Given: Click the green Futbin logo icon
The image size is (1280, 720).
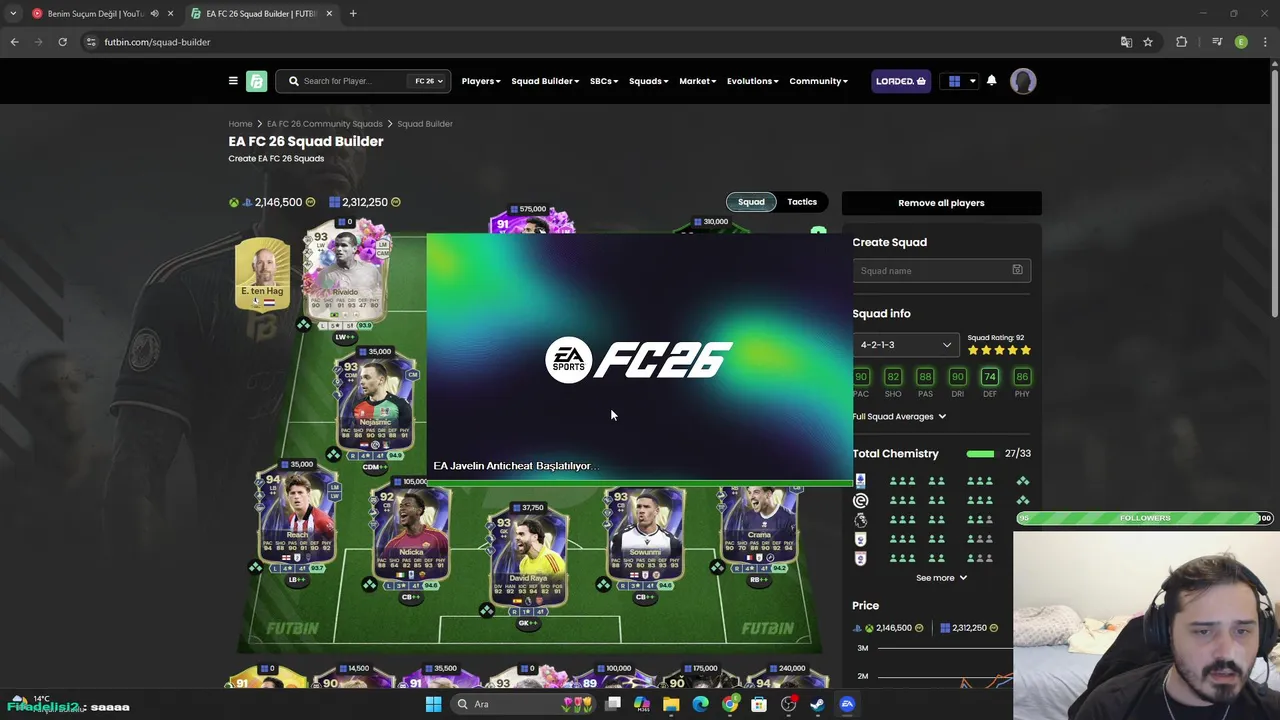Looking at the screenshot, I should 257,81.
